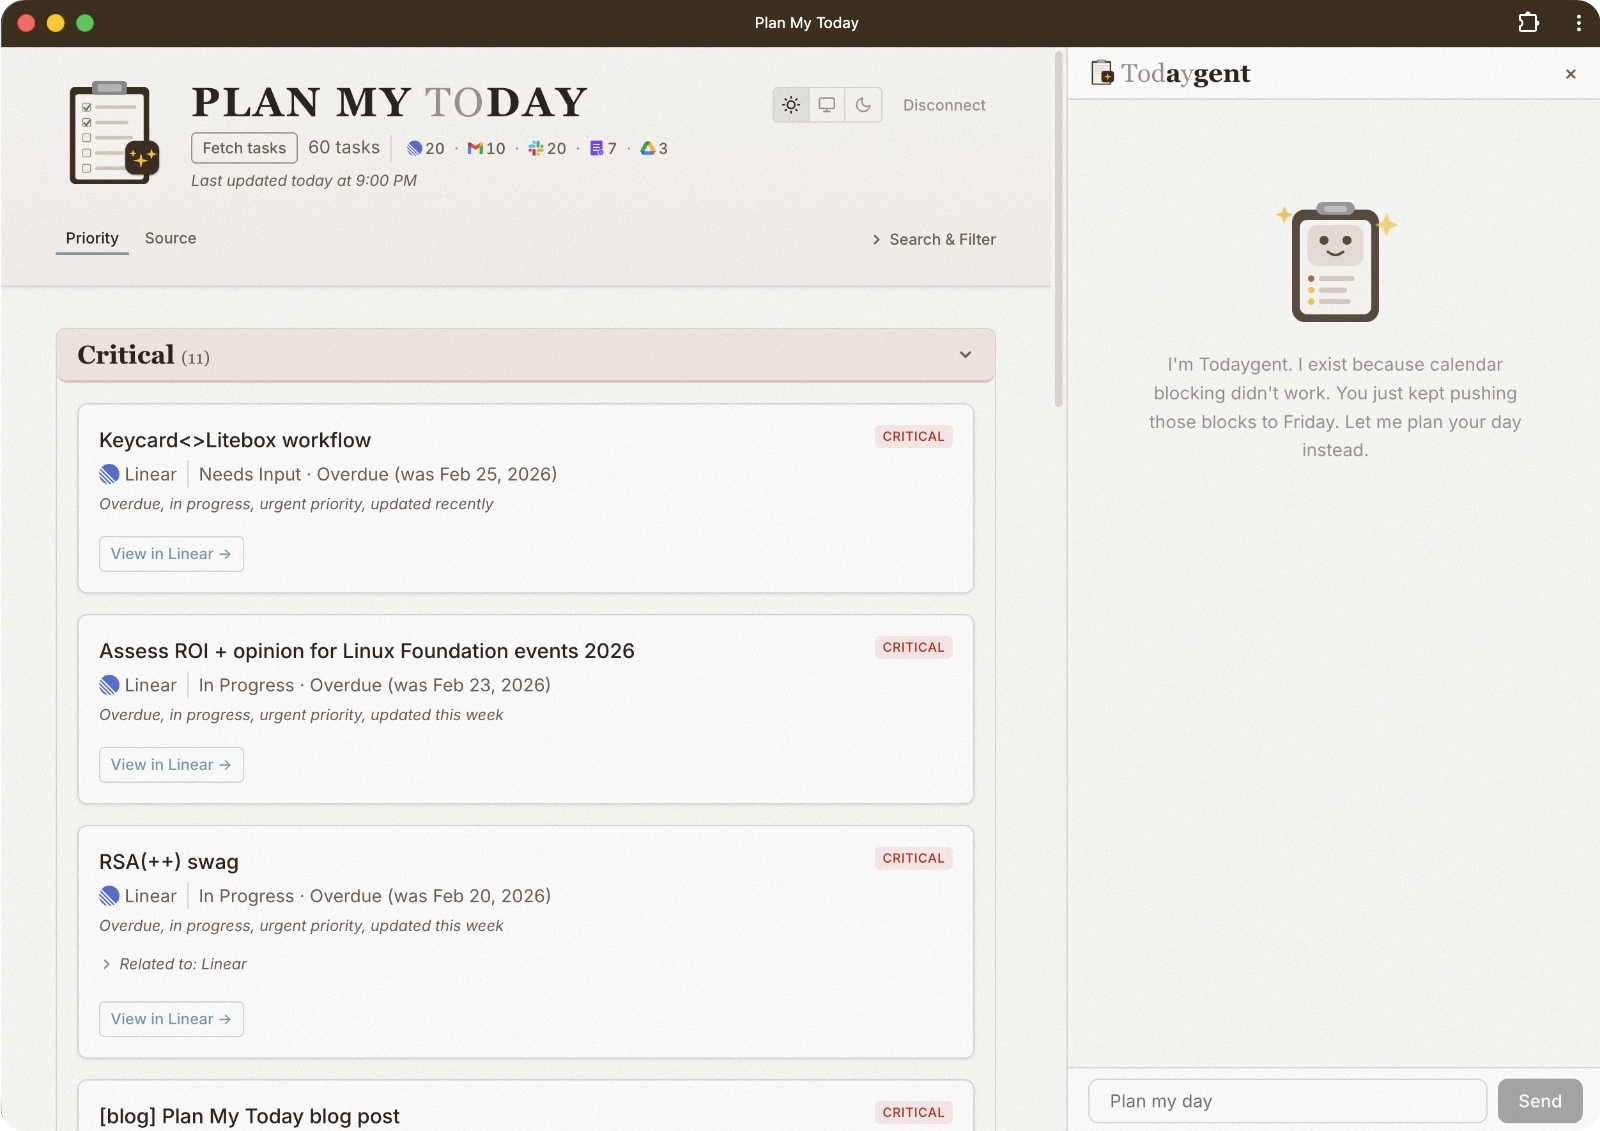
Task: Close the Todaygent panel
Action: tap(1570, 73)
